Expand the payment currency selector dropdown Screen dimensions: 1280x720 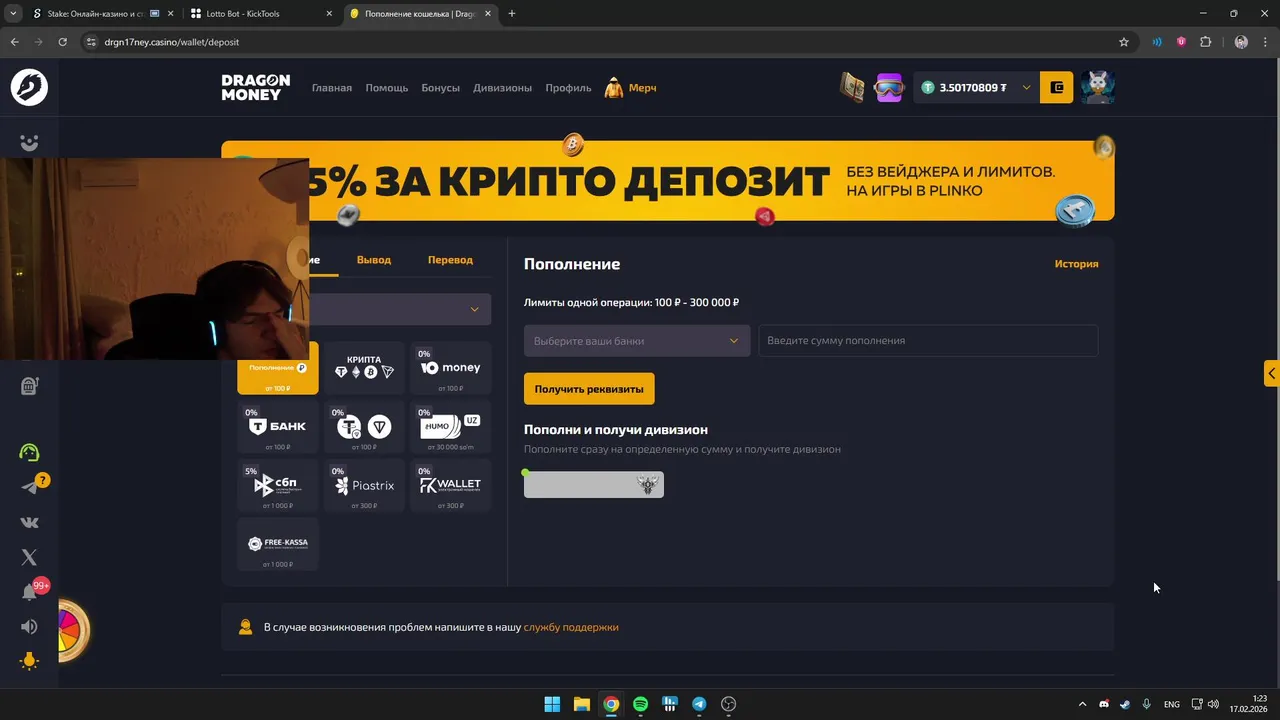point(474,309)
